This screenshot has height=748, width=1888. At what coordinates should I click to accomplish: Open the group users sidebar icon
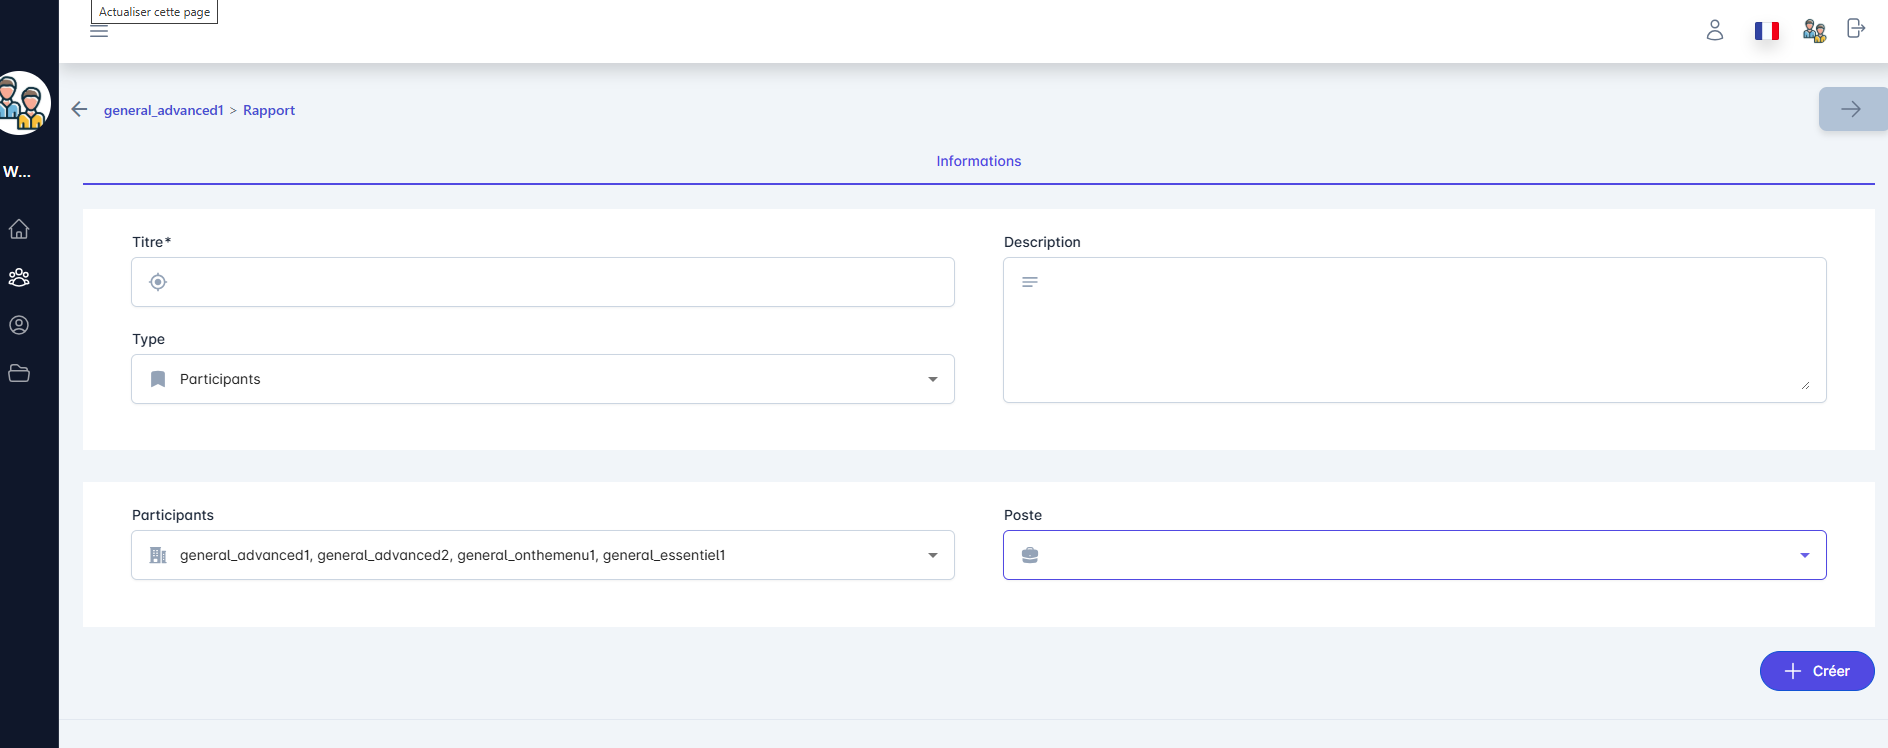click(x=19, y=277)
